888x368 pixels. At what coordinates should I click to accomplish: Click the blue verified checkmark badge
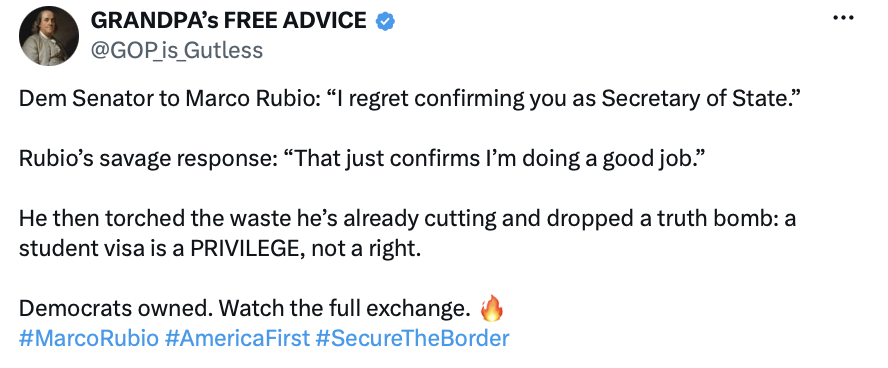386,22
